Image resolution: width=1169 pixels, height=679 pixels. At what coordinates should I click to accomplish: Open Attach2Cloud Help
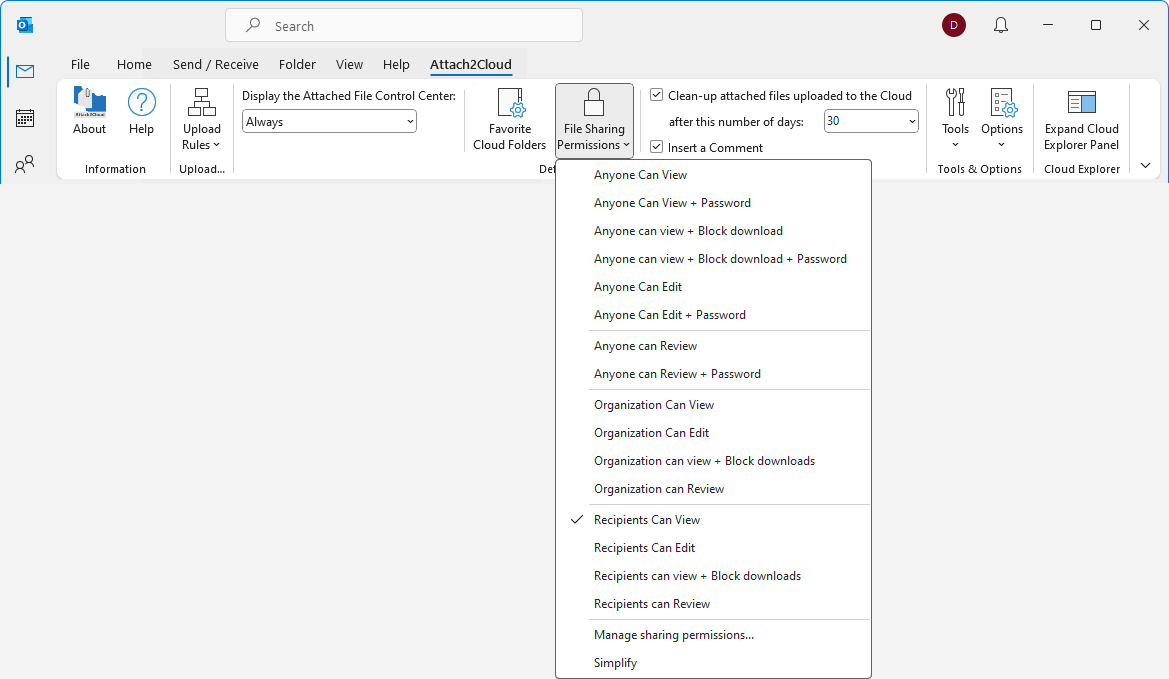(x=141, y=112)
